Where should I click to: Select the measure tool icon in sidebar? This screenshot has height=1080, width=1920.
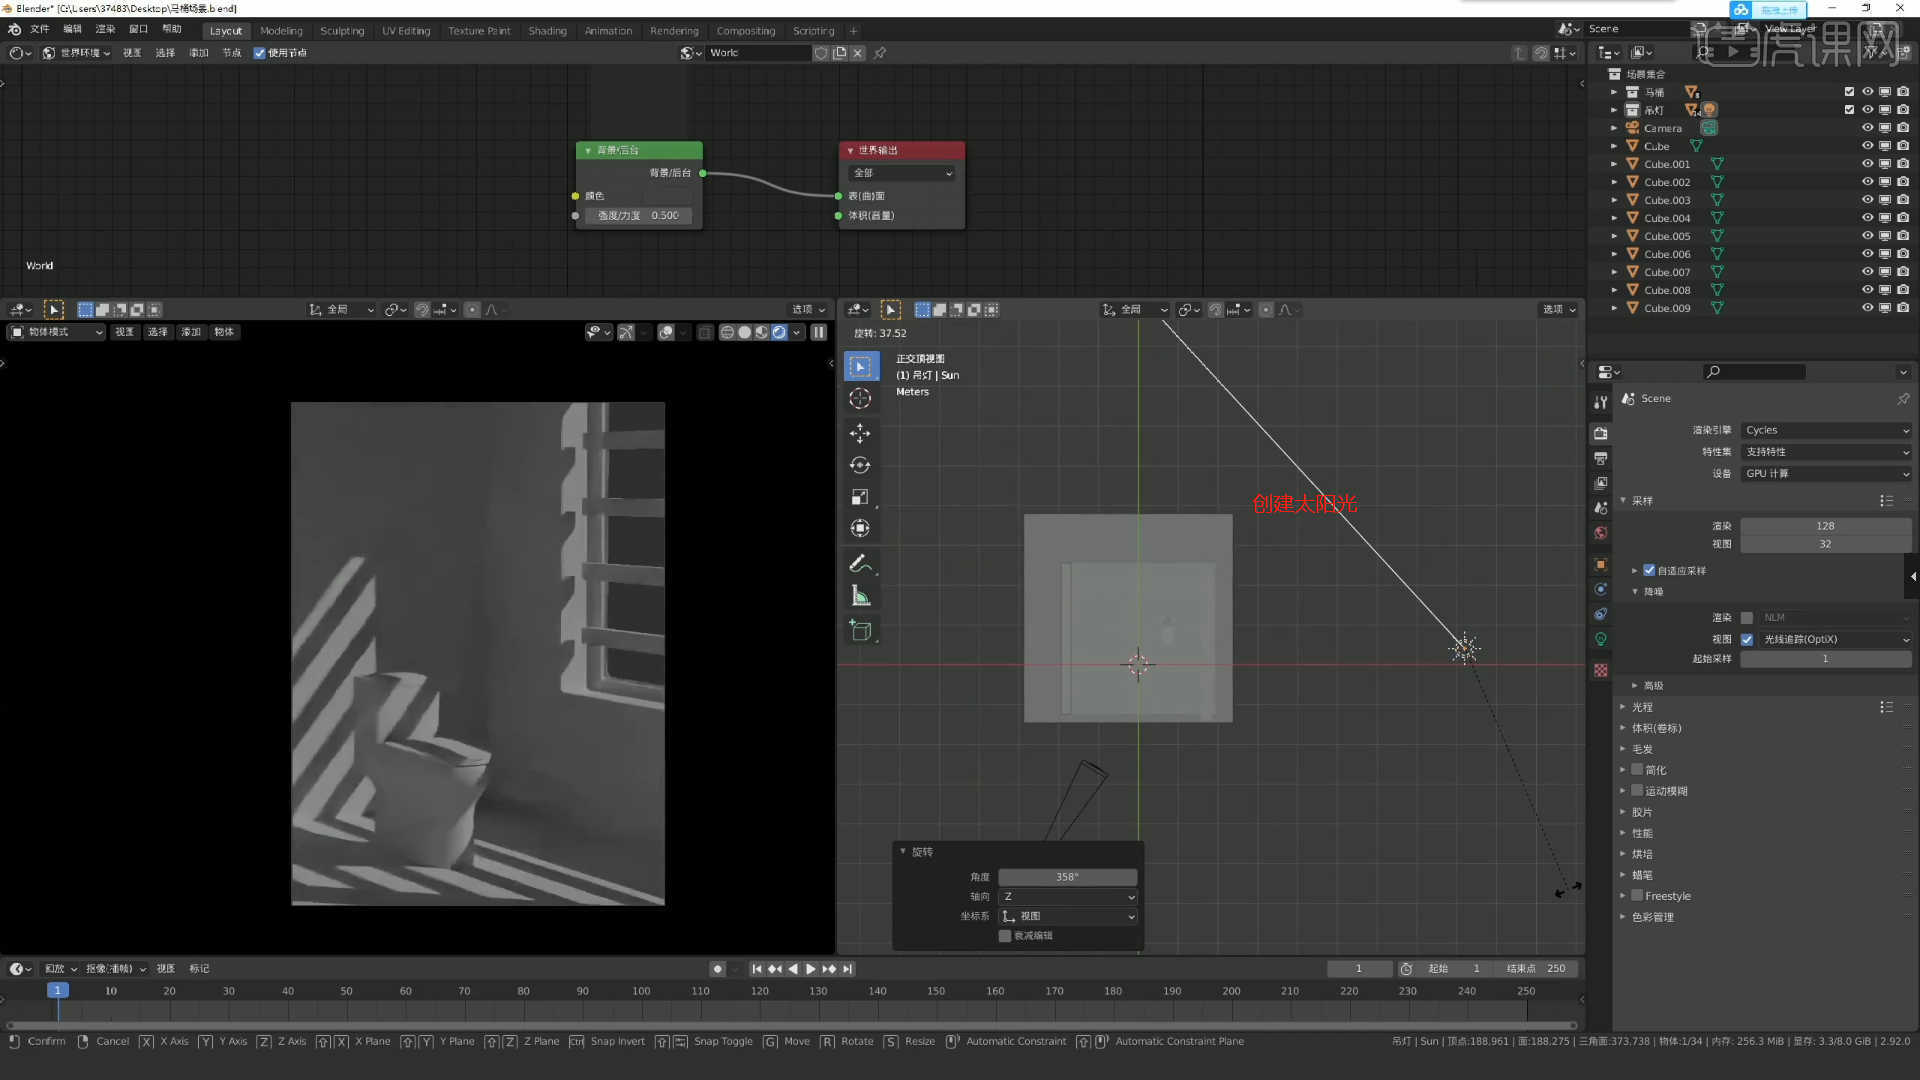862,595
